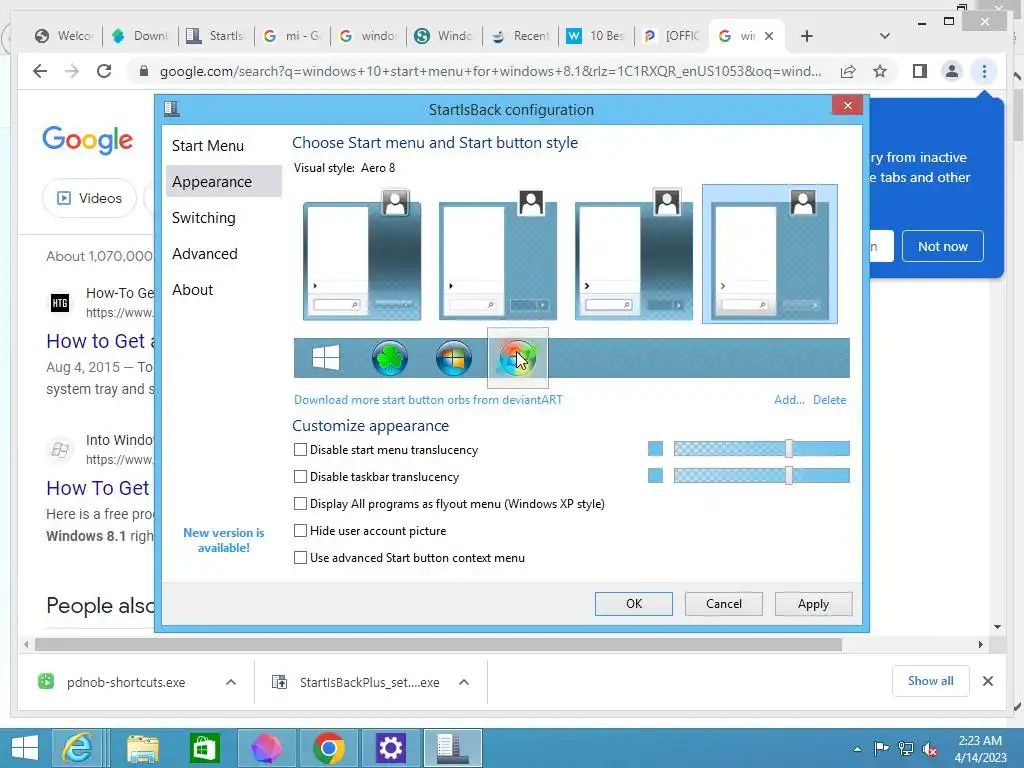Viewport: 1024px width, 768px height.
Task: Toggle Use advanced Start button context menu
Action: [300, 558]
